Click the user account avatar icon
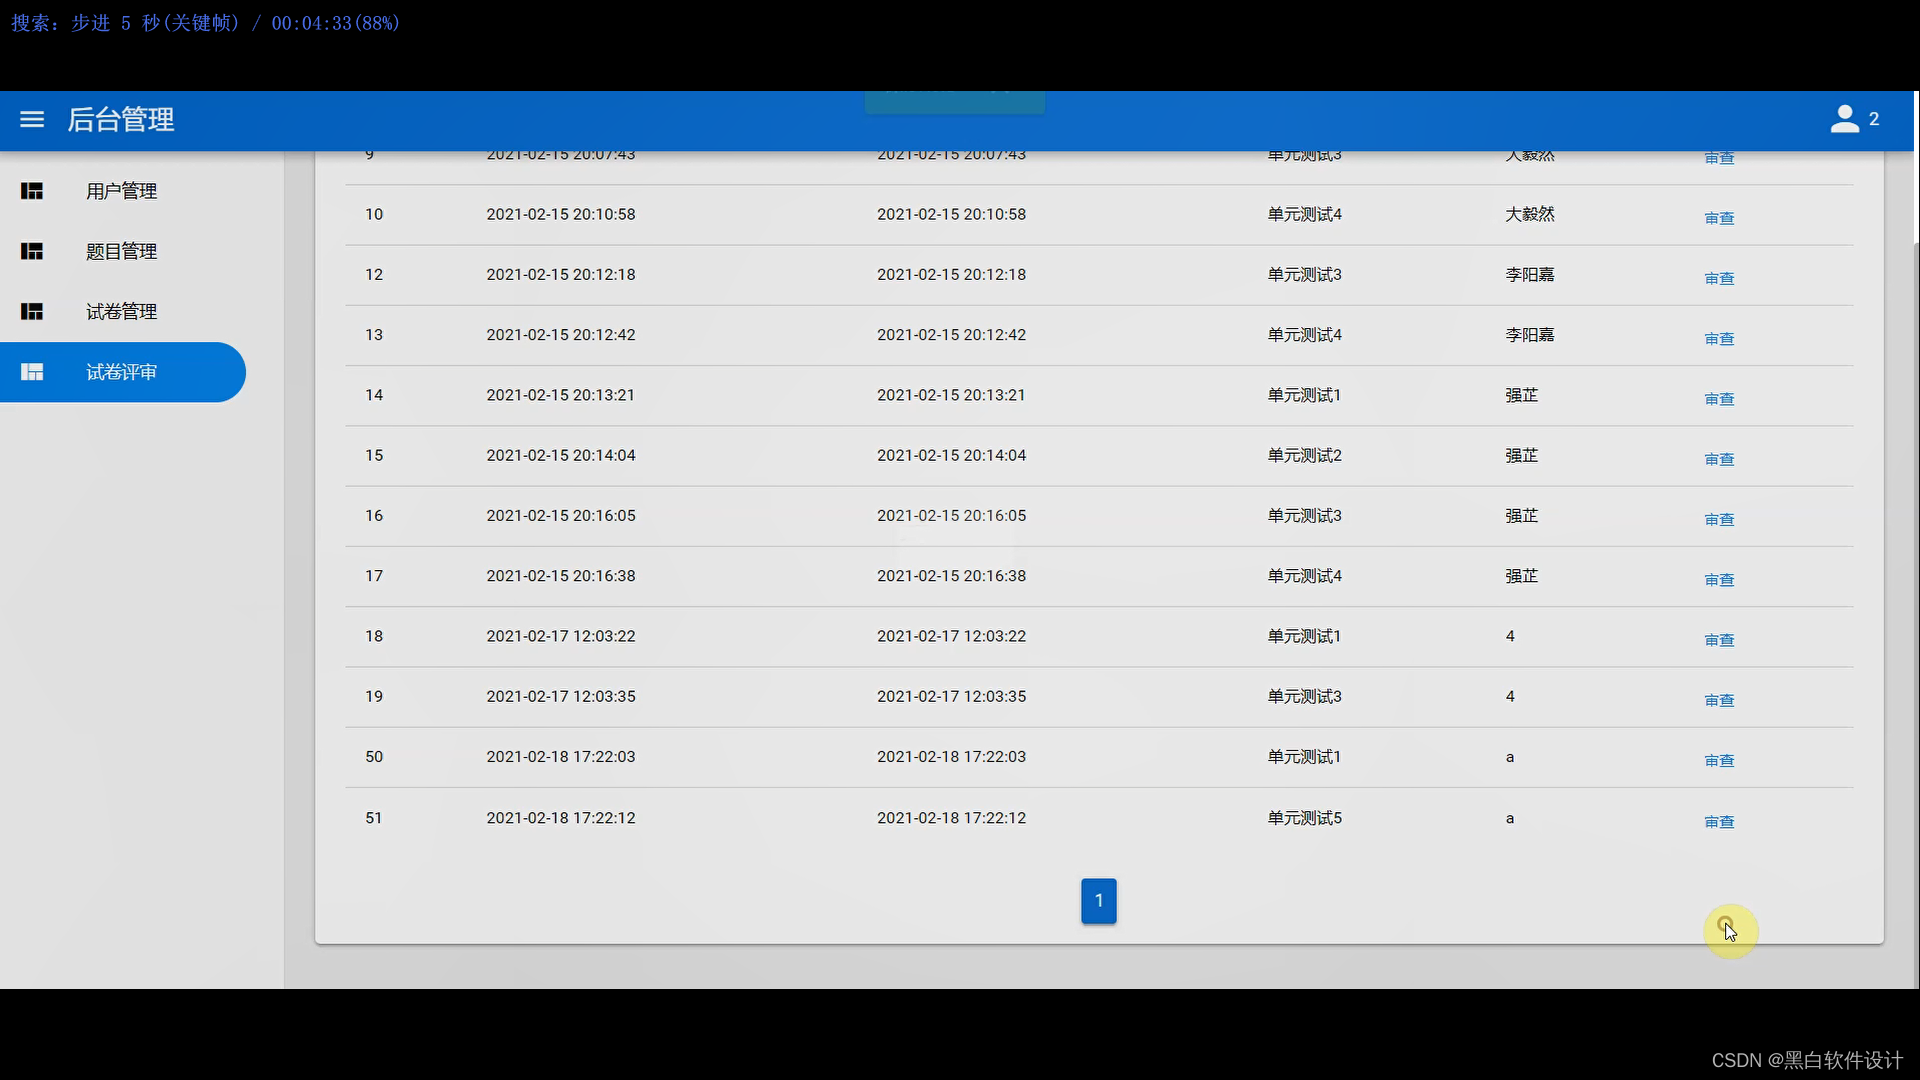 click(1844, 120)
